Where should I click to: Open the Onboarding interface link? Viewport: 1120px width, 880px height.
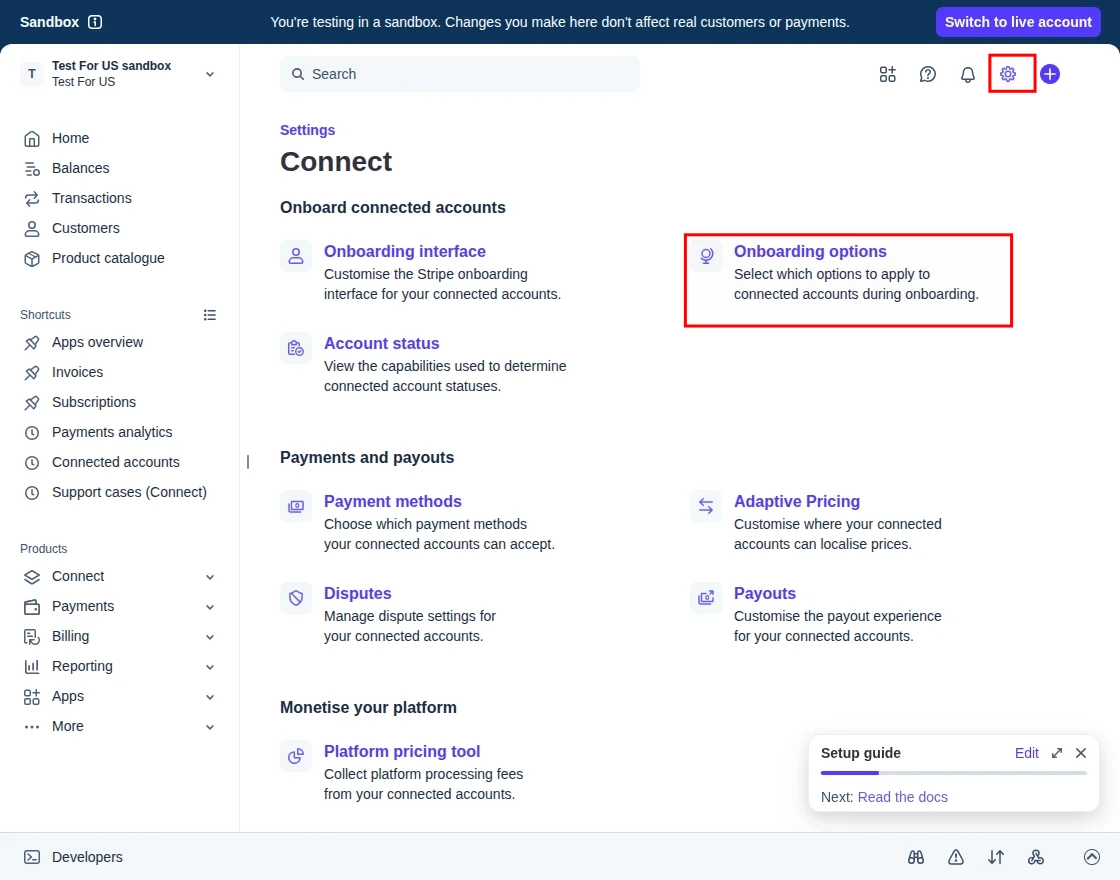click(404, 251)
